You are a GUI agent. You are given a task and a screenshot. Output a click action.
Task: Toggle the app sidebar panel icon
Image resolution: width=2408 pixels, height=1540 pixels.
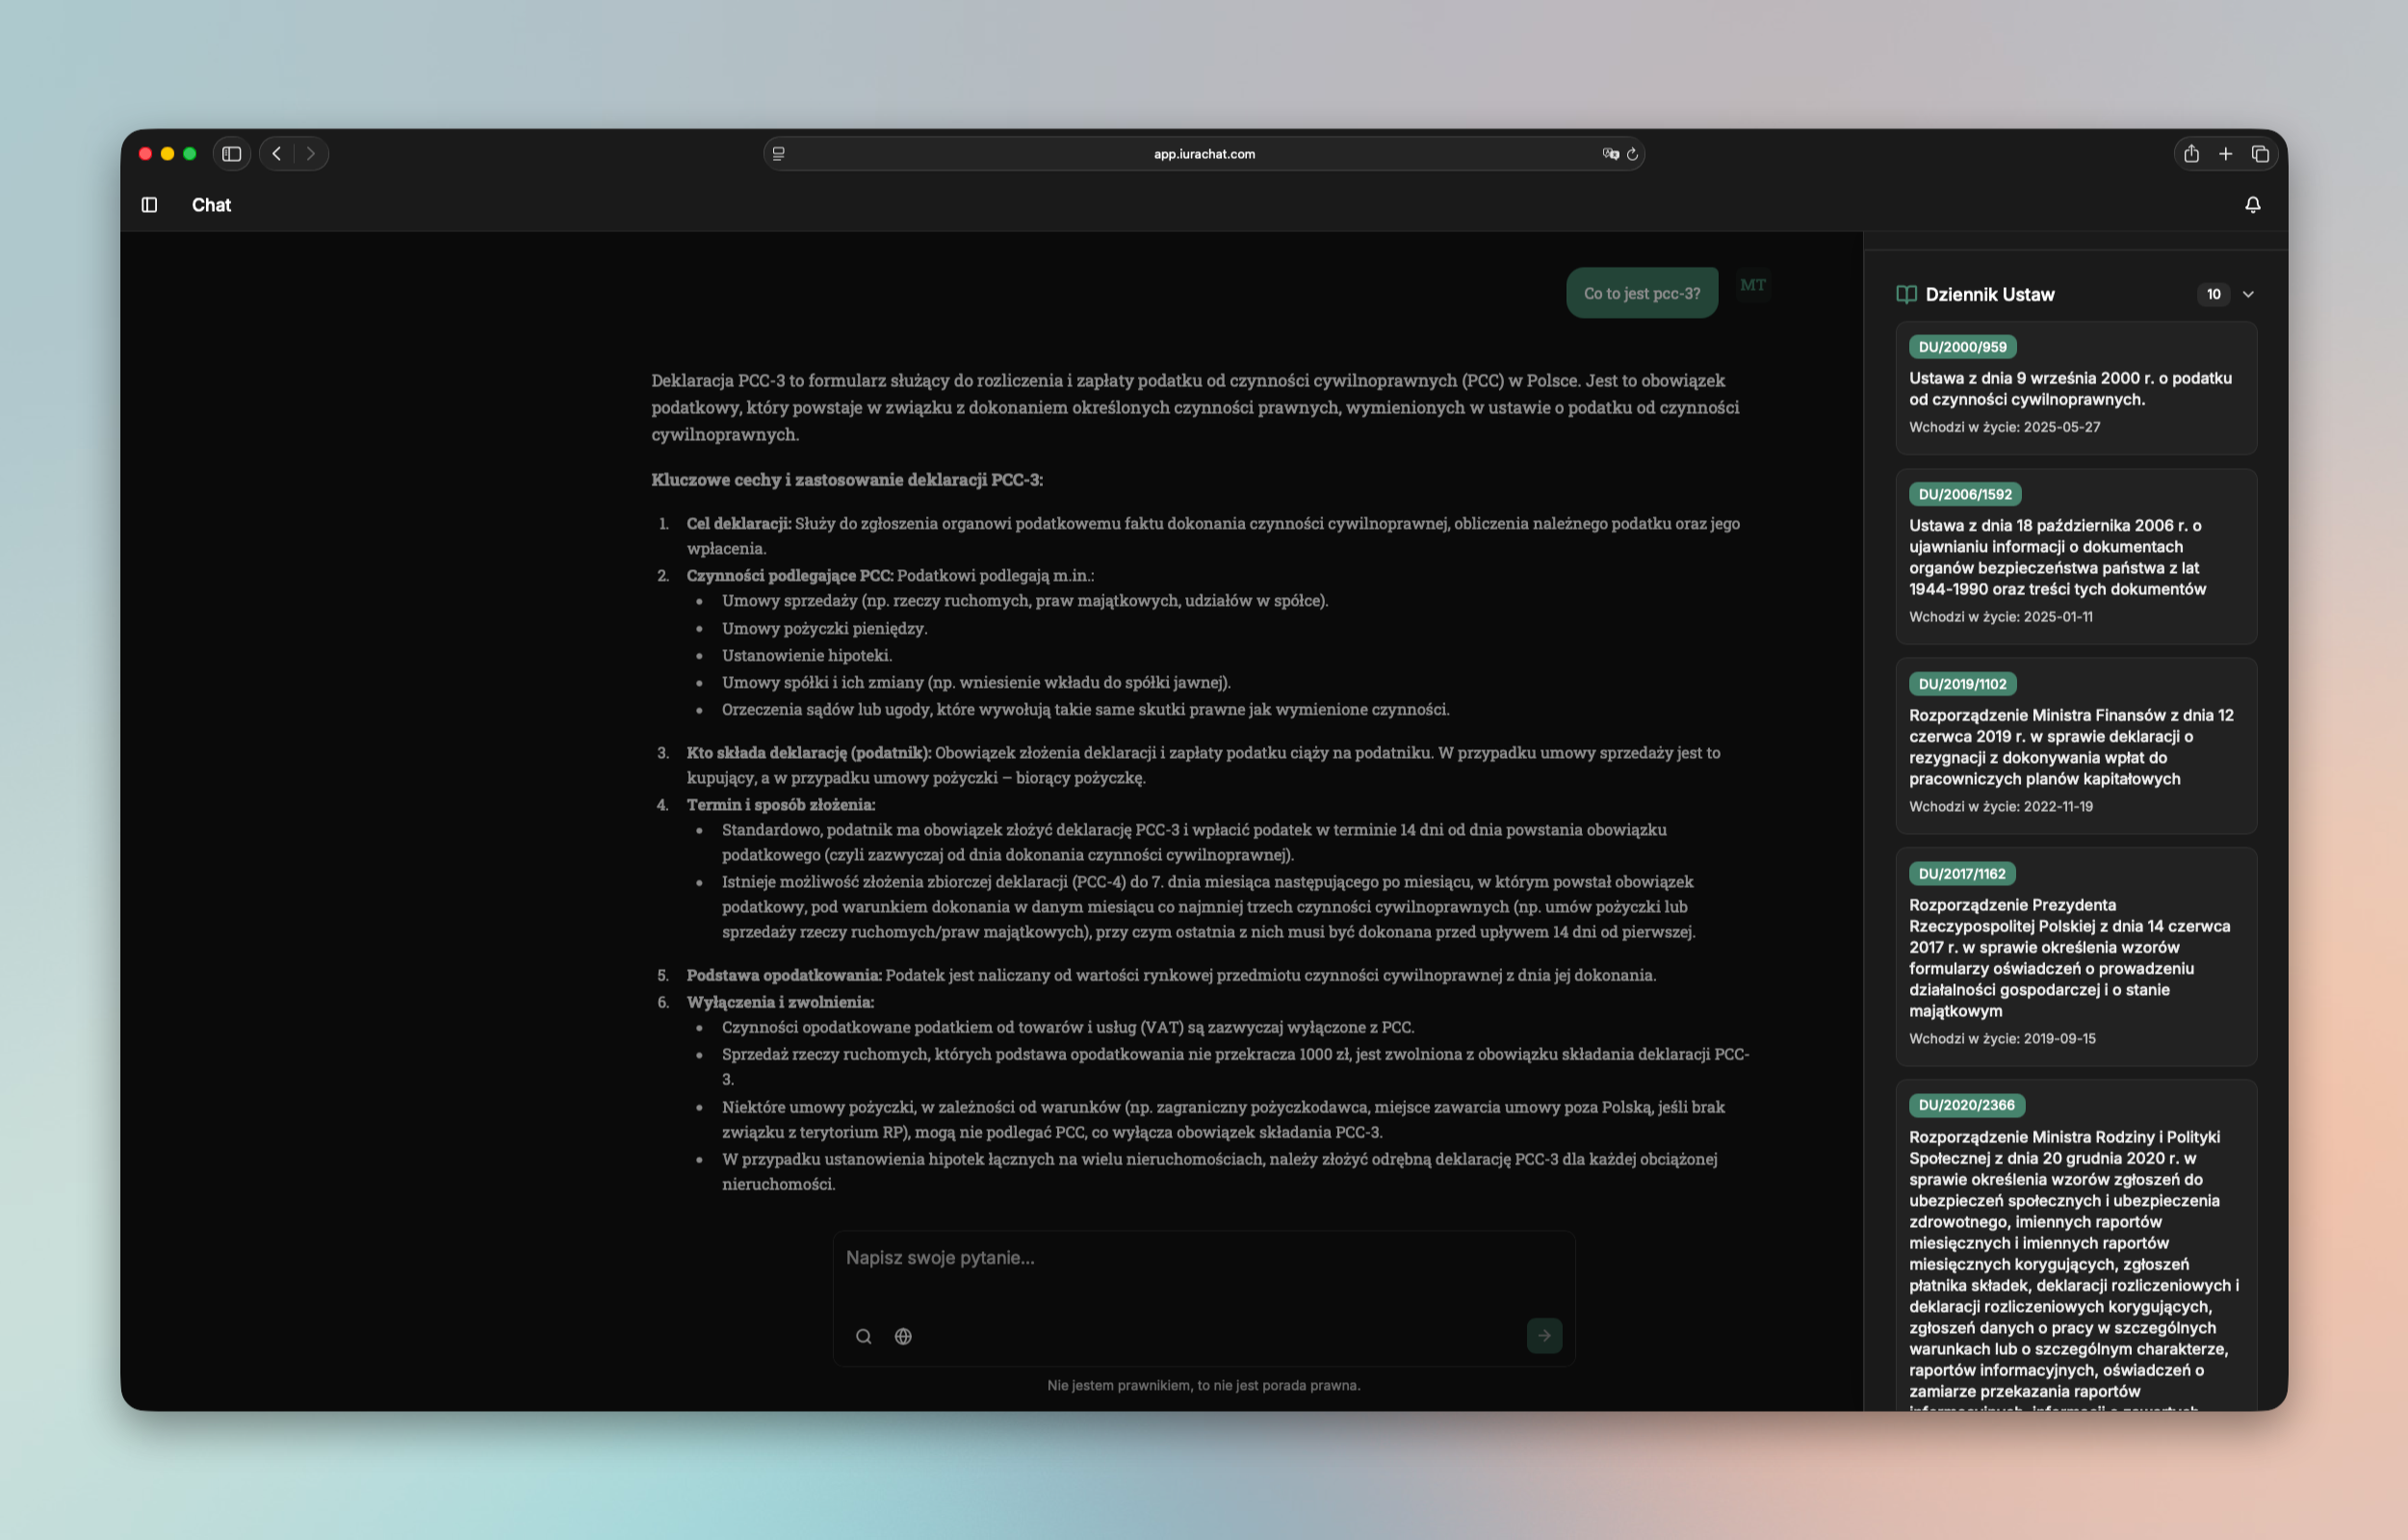coord(149,205)
